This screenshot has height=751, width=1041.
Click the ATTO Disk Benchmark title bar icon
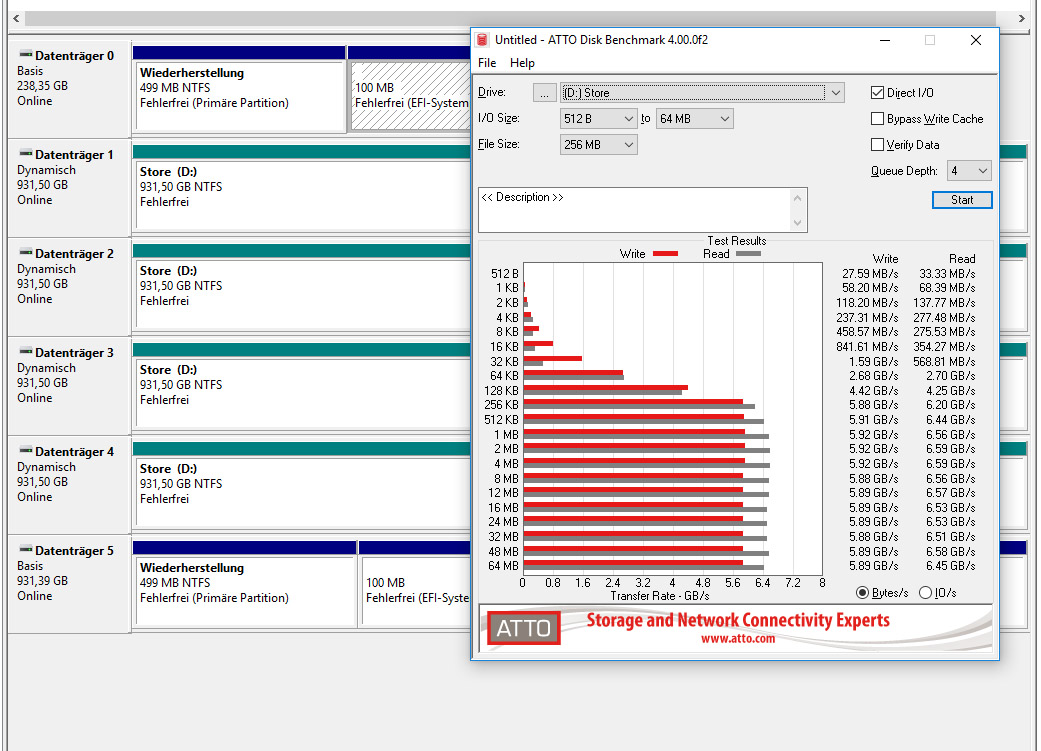tap(483, 40)
